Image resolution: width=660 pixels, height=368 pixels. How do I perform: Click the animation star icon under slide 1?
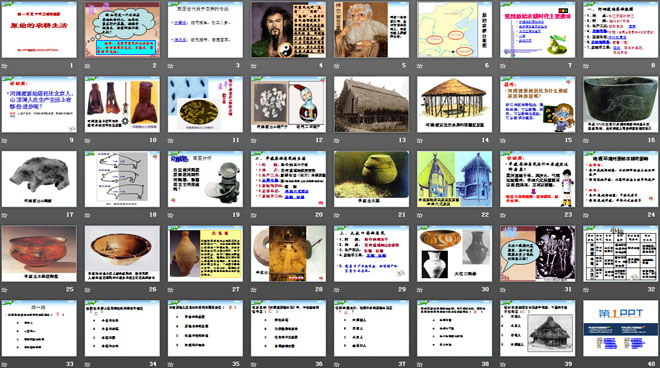click(4, 66)
